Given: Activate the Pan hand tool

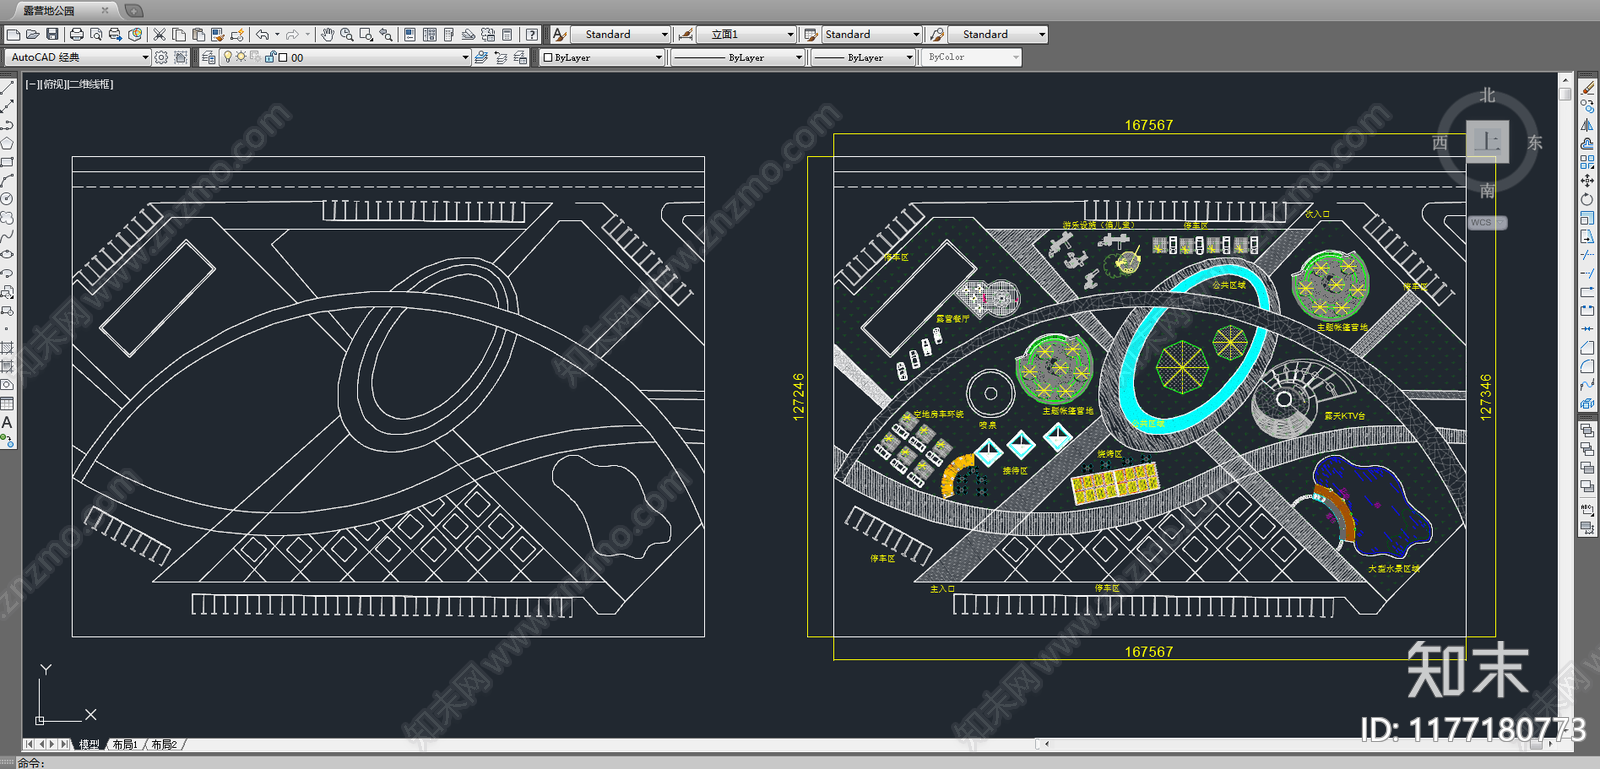Looking at the screenshot, I should point(327,34).
